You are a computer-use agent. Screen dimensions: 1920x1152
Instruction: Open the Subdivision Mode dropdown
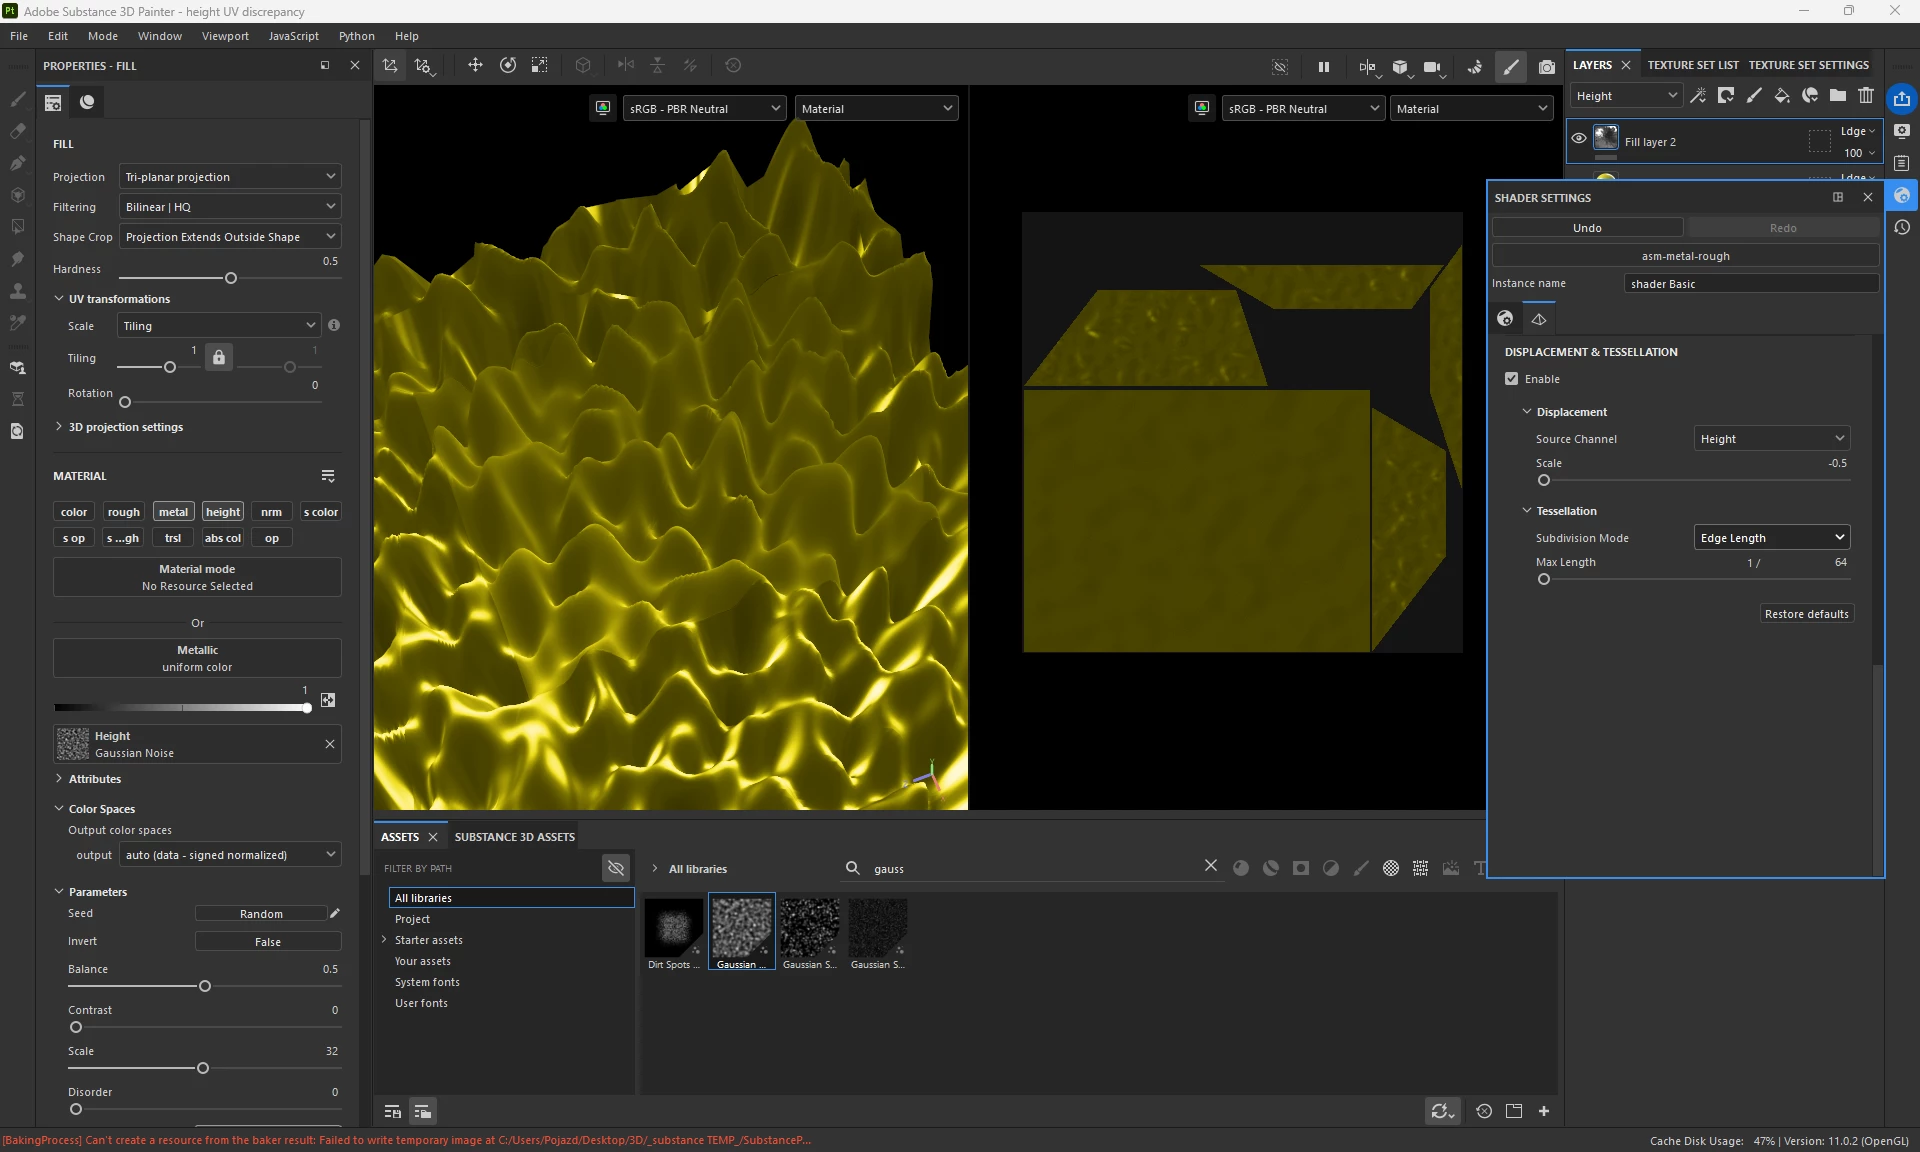tap(1771, 538)
